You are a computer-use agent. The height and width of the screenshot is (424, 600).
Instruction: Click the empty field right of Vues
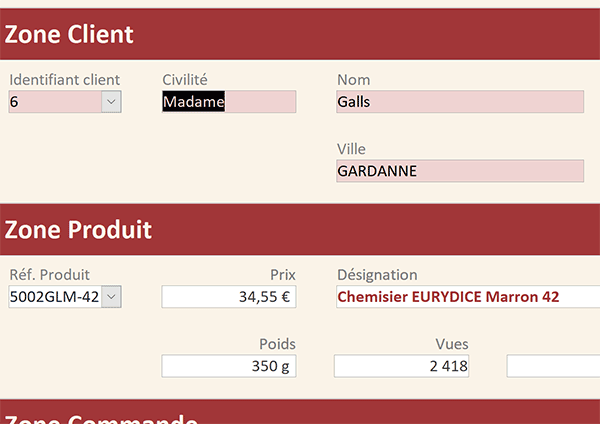pyautogui.click(x=553, y=366)
